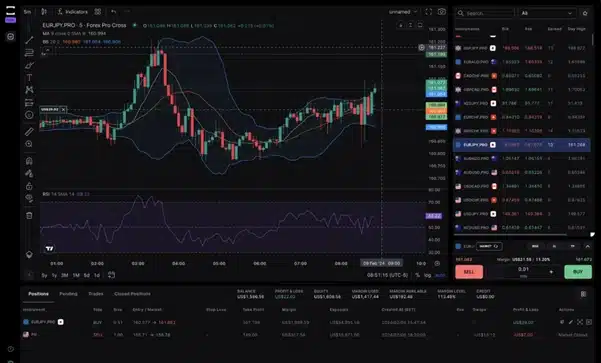Select the USDJPY.PRO watchlist row

(522, 214)
